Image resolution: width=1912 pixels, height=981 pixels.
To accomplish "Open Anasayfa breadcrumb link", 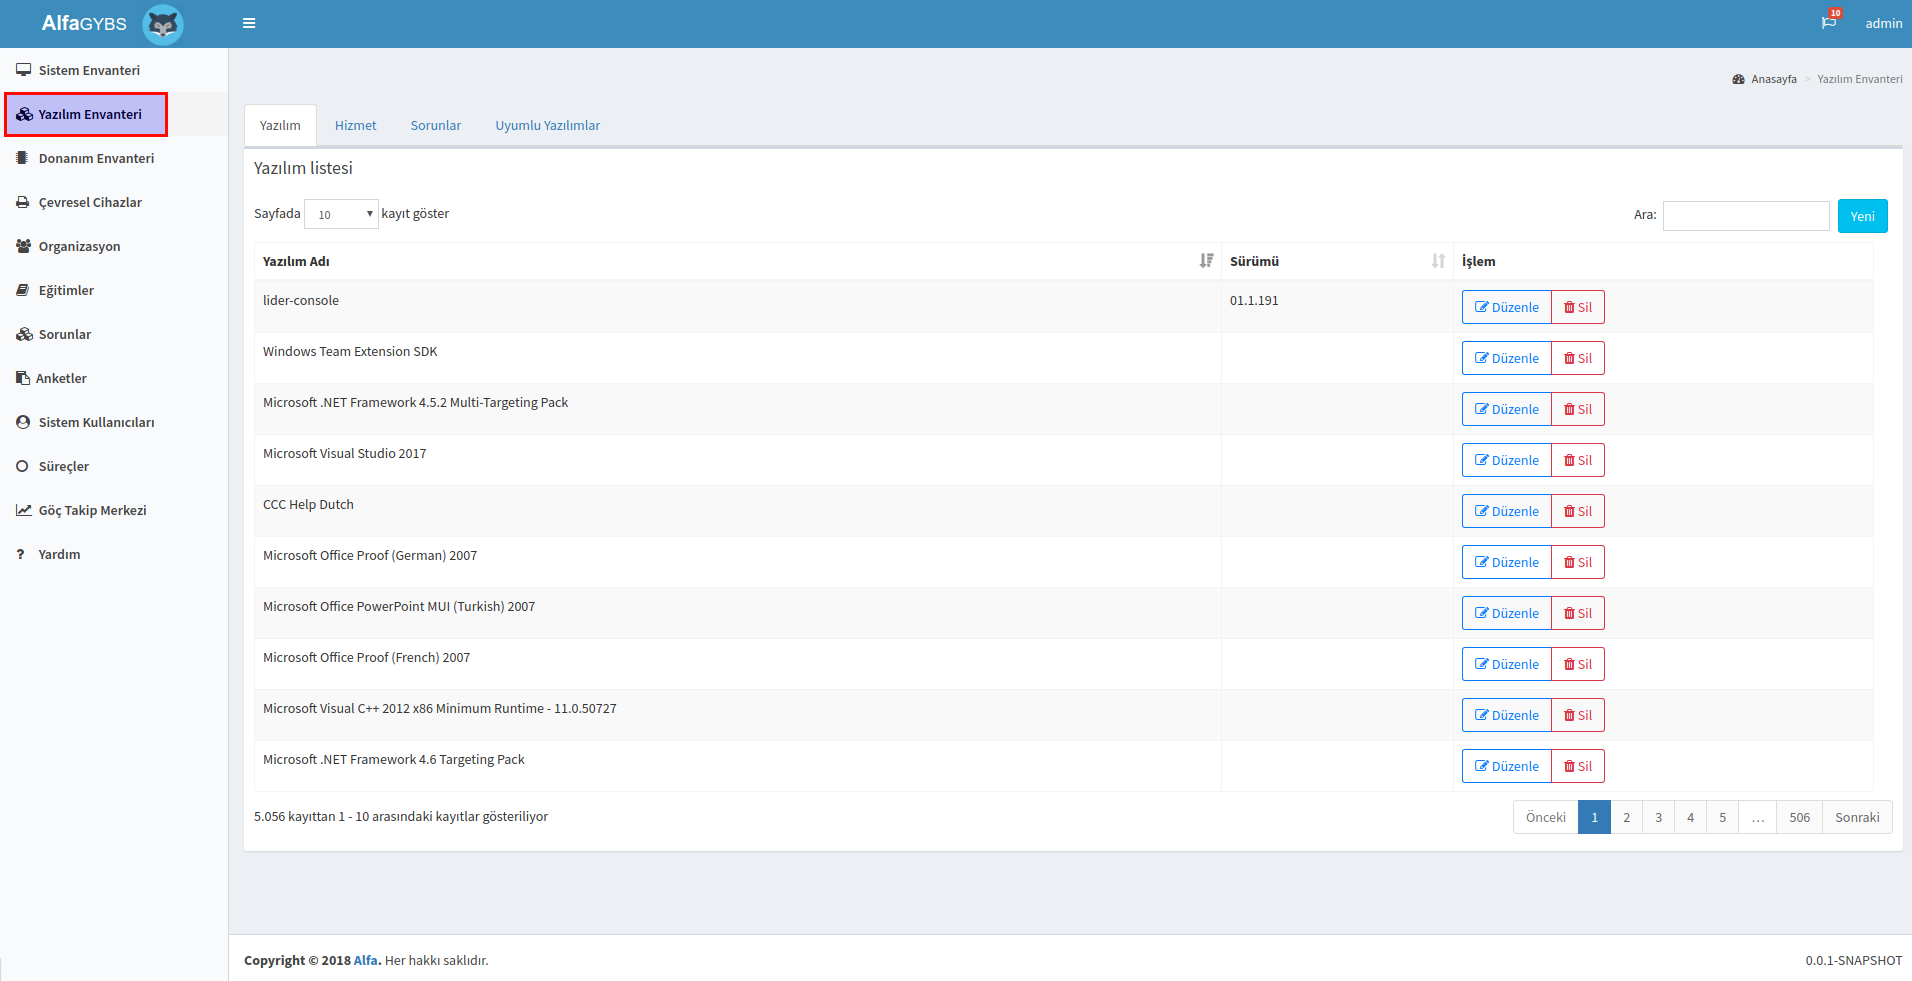I will pyautogui.click(x=1773, y=79).
